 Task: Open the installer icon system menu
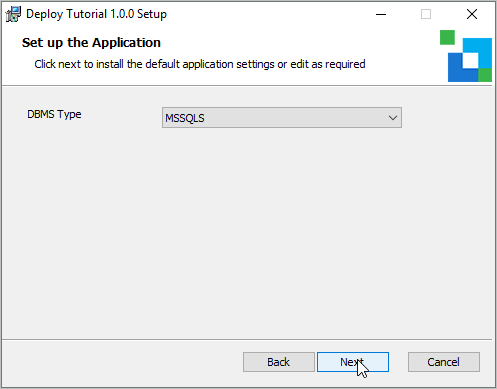(13, 14)
